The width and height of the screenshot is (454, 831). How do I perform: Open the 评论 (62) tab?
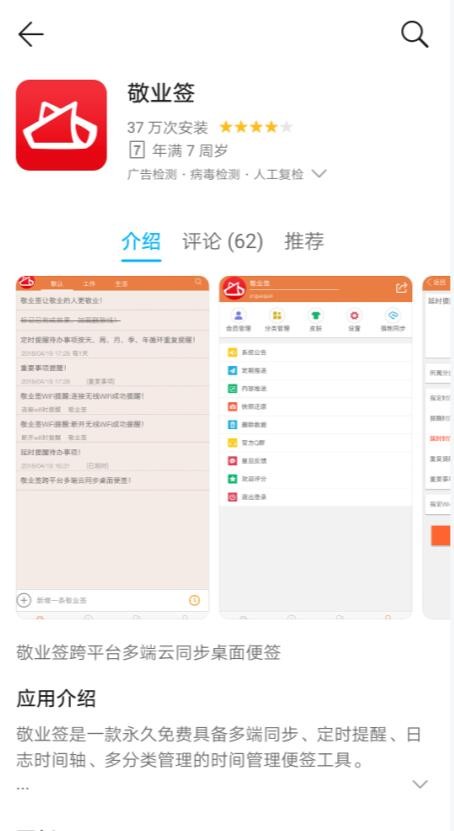tap(222, 242)
